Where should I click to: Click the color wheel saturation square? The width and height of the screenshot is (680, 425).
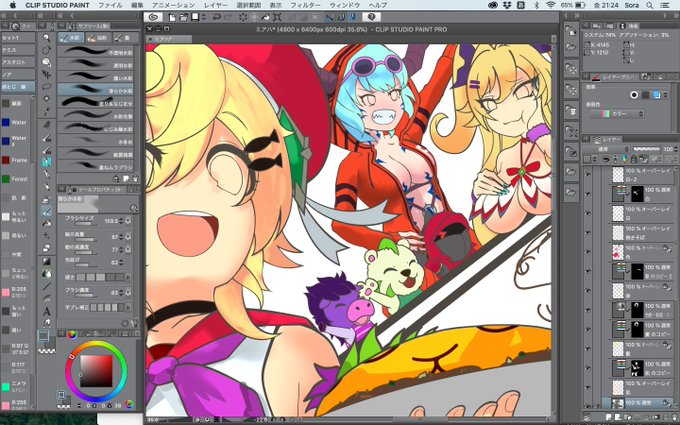point(96,371)
